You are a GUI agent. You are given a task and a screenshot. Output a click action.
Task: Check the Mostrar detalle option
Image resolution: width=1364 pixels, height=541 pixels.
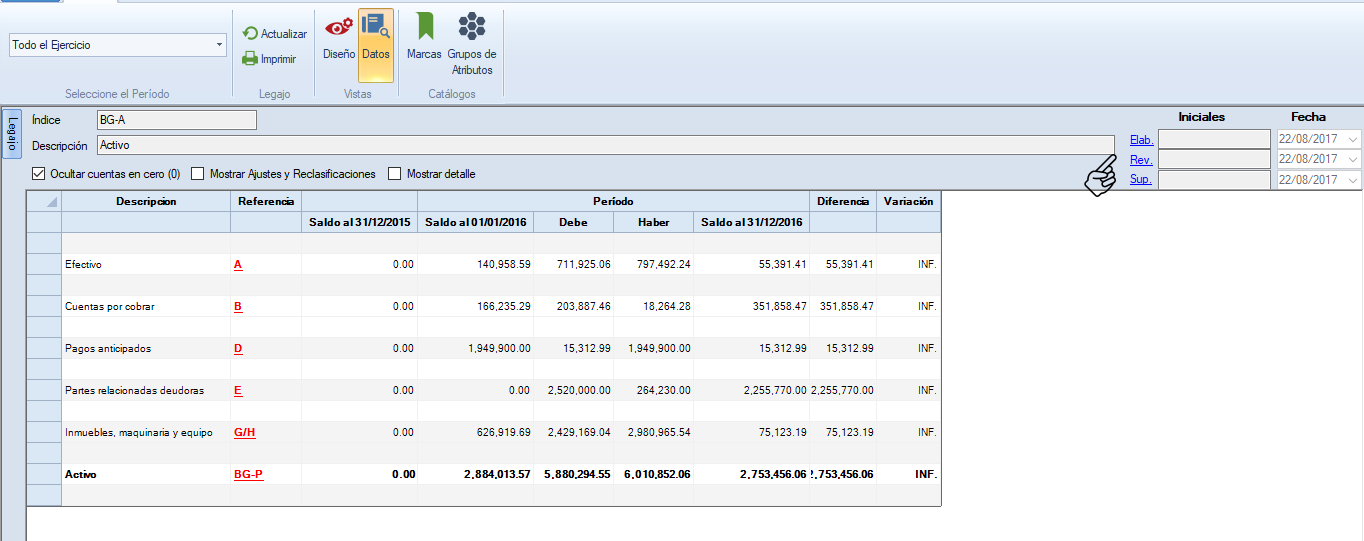(x=395, y=174)
